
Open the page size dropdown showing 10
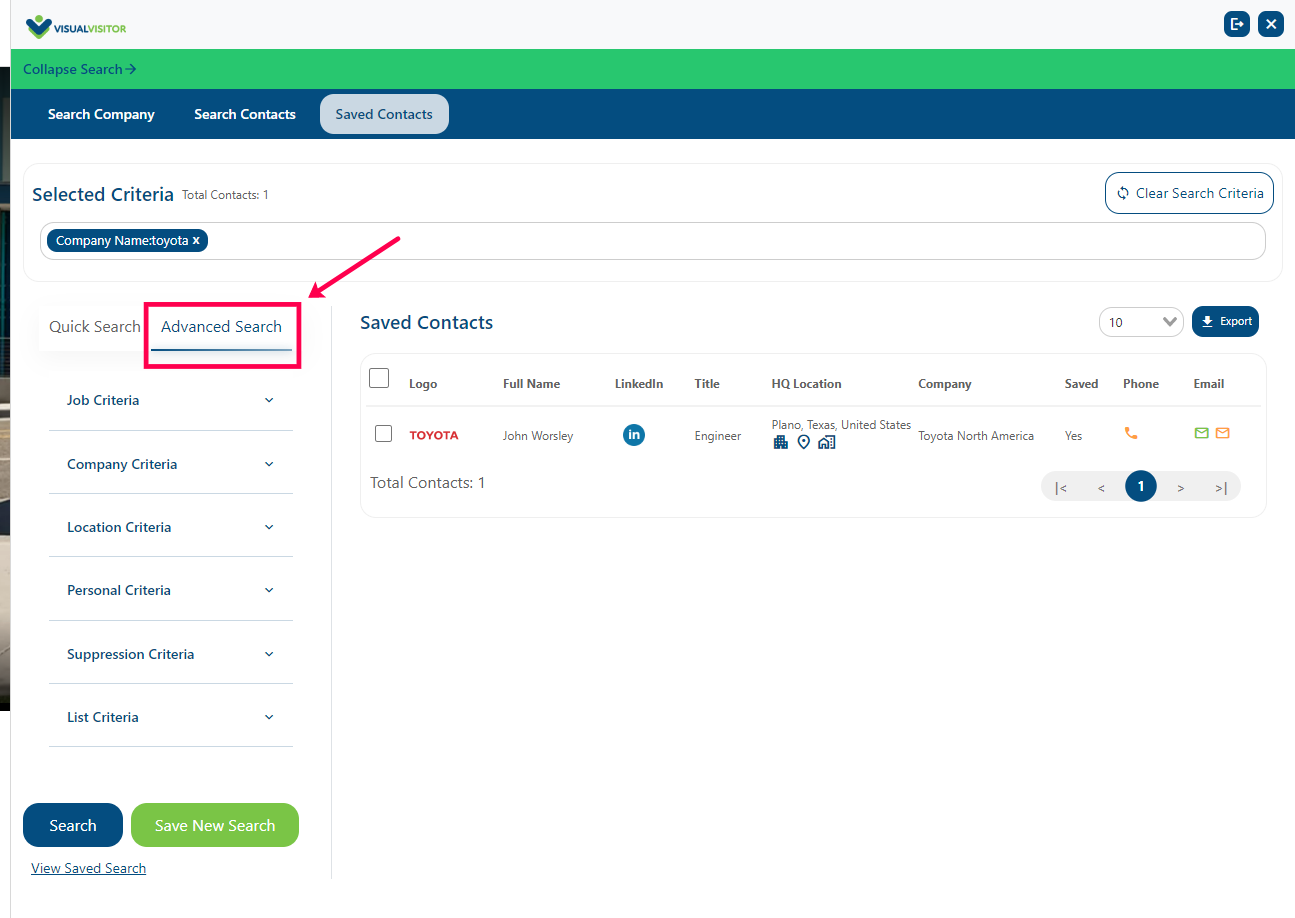click(x=1141, y=322)
